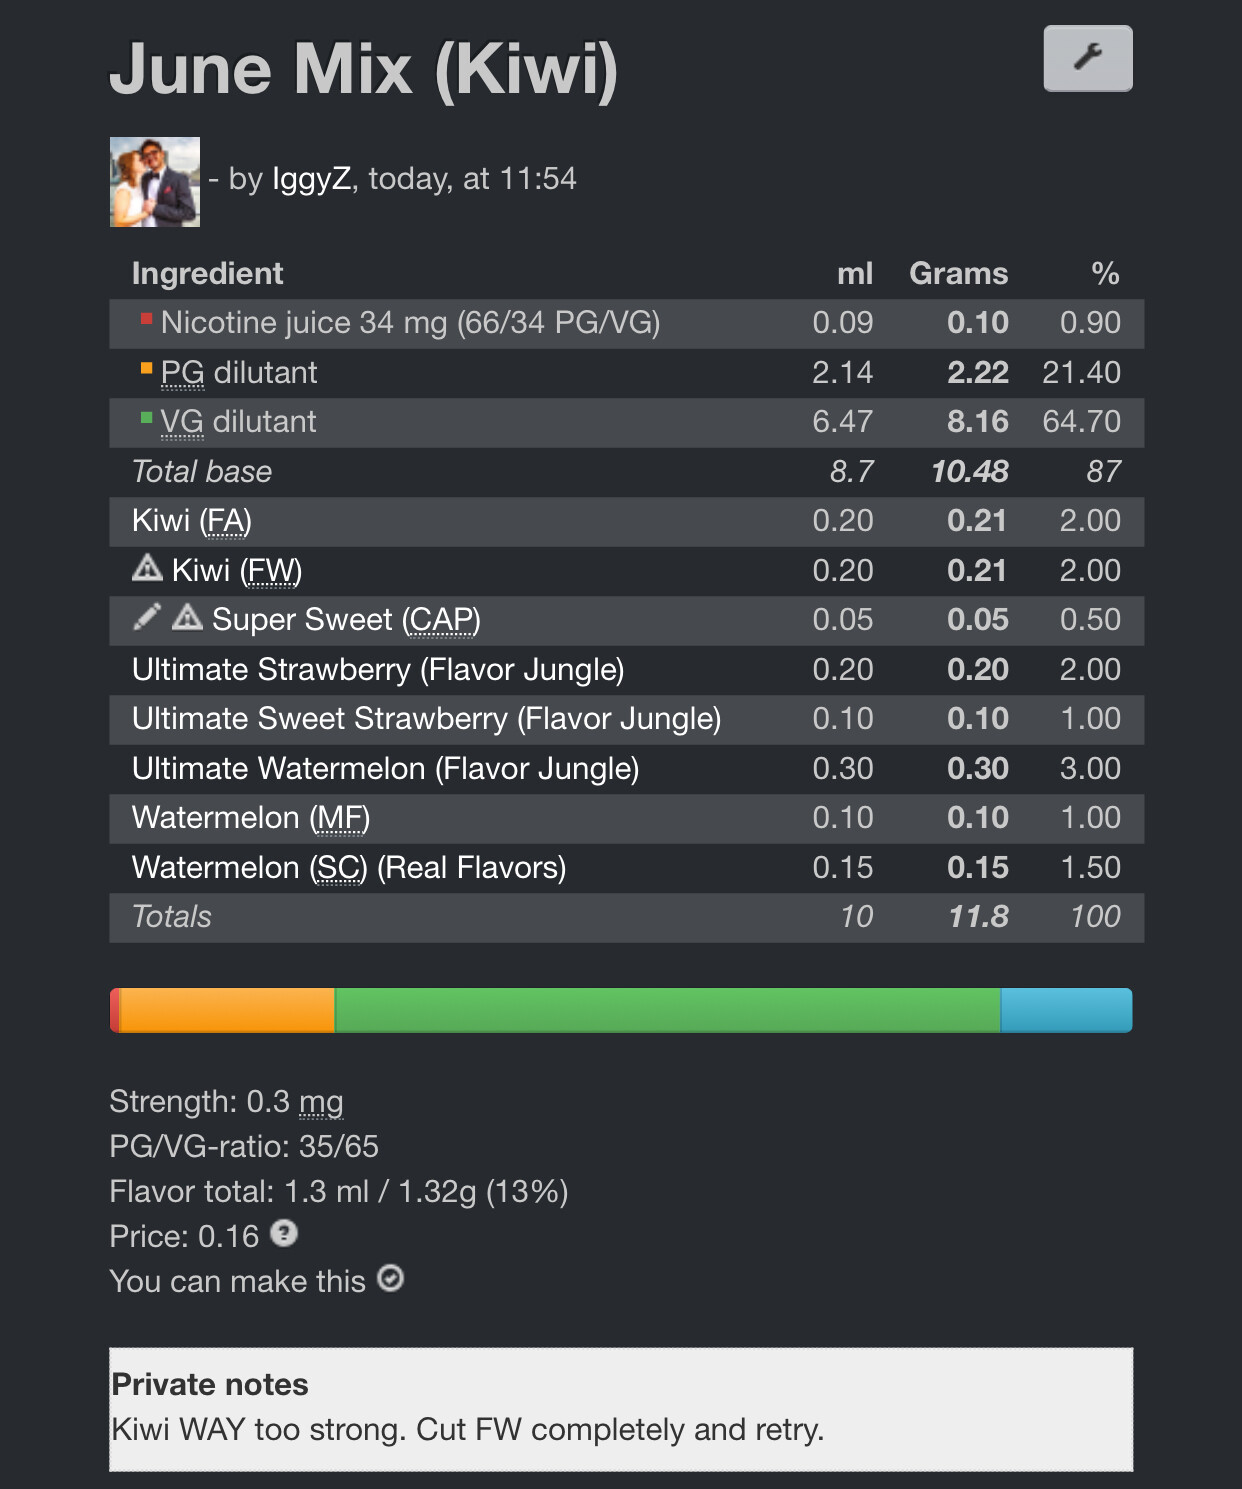The image size is (1242, 1489).
Task: Click the green VG dilutant color marker
Action: point(147,418)
